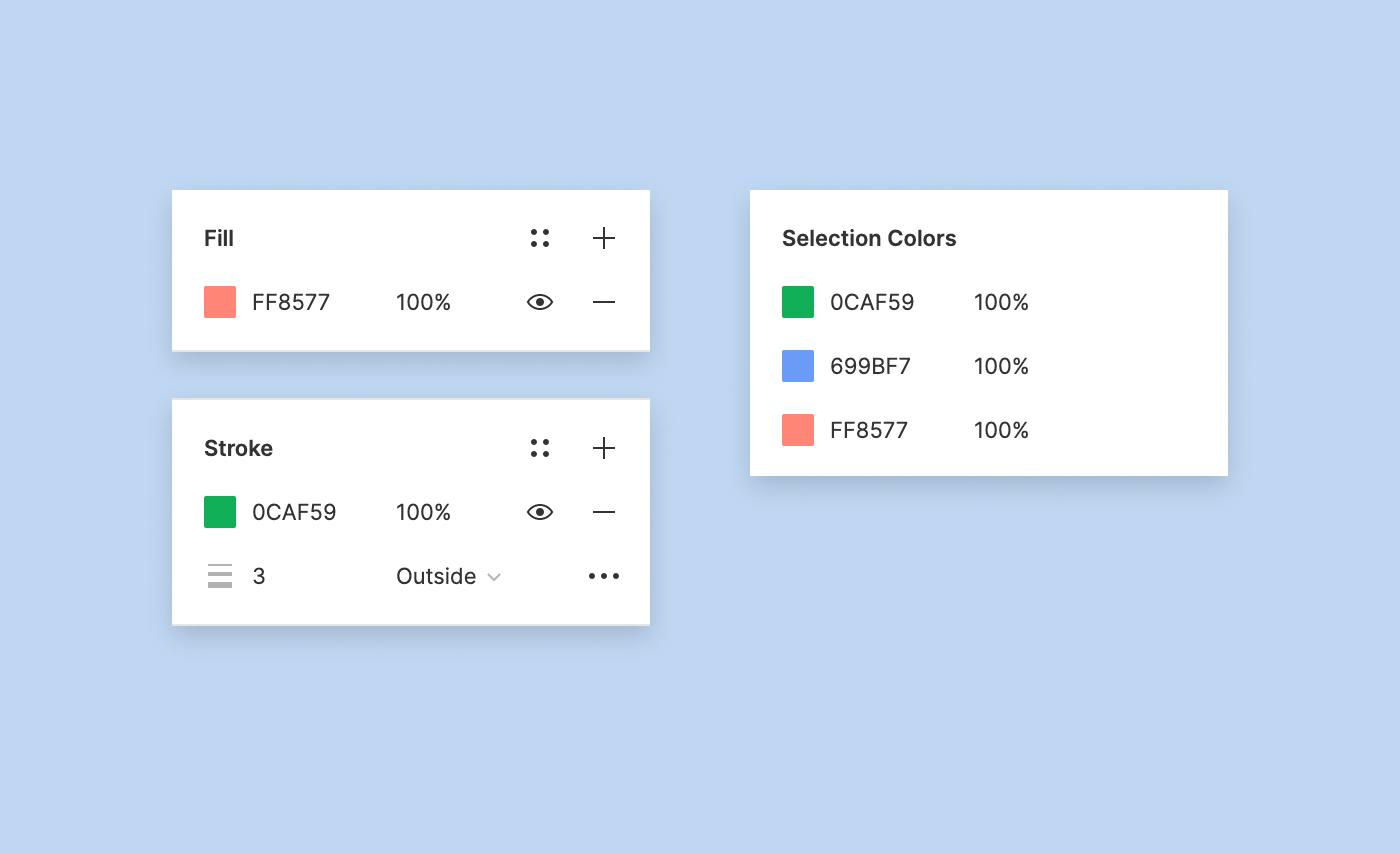Open the Stroke styles four-dot icon

(x=540, y=448)
